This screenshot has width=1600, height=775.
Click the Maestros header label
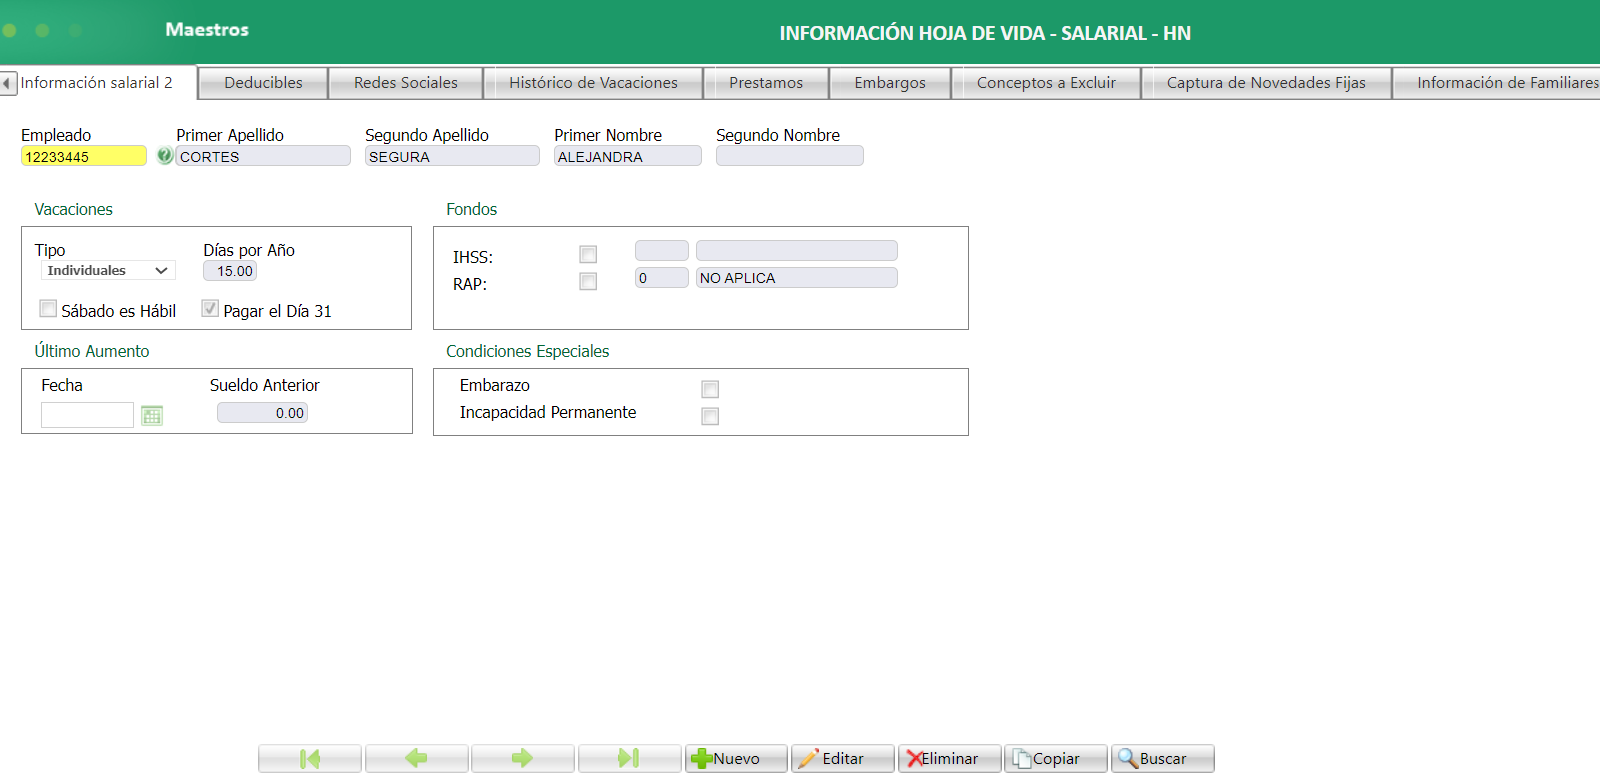[x=207, y=30]
